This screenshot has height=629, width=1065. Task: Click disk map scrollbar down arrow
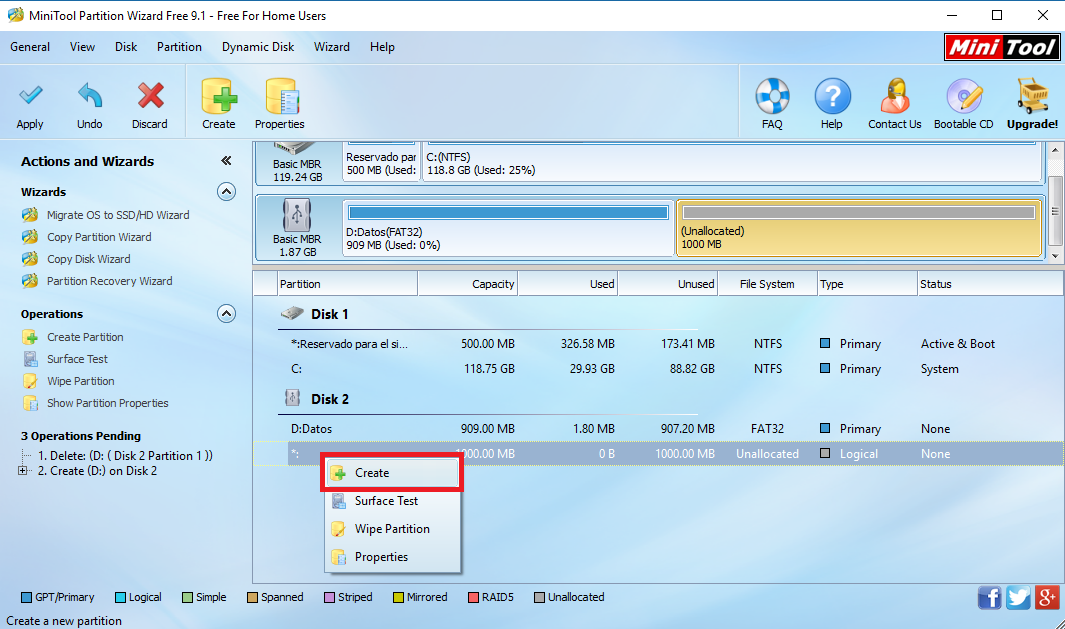(1055, 256)
